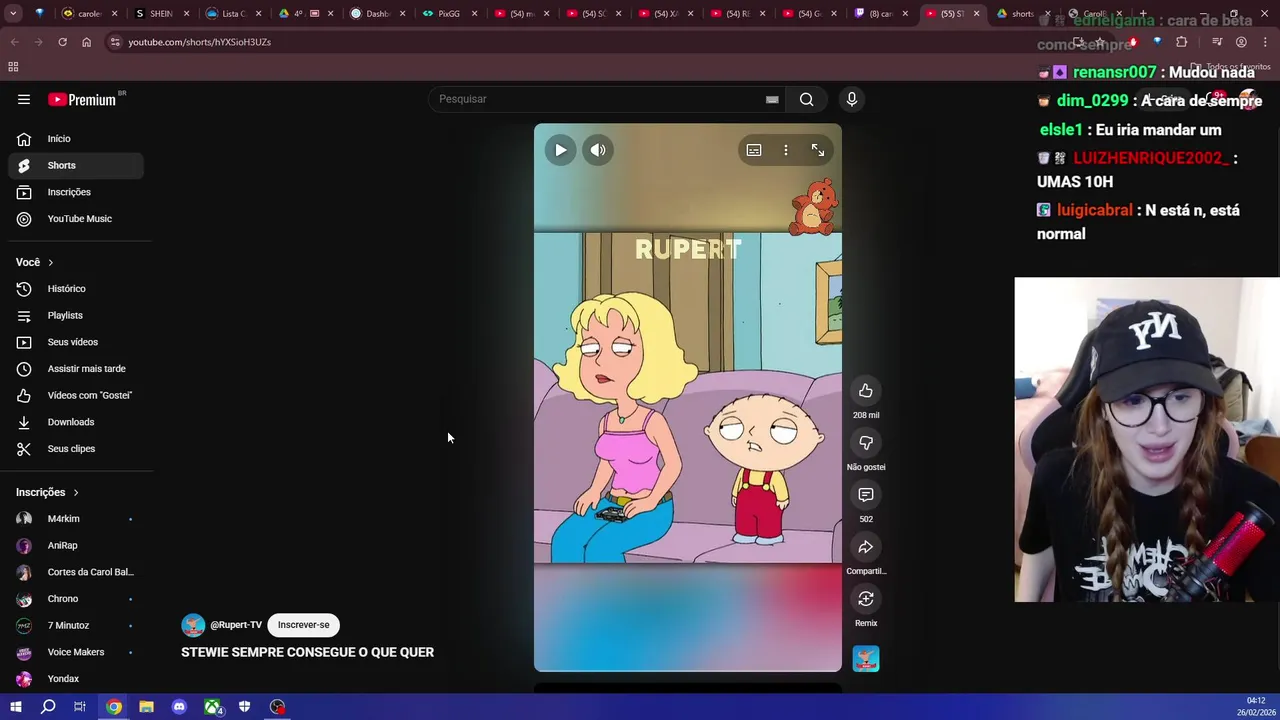
Task: Open Chrono channel subscription
Action: coord(76,599)
